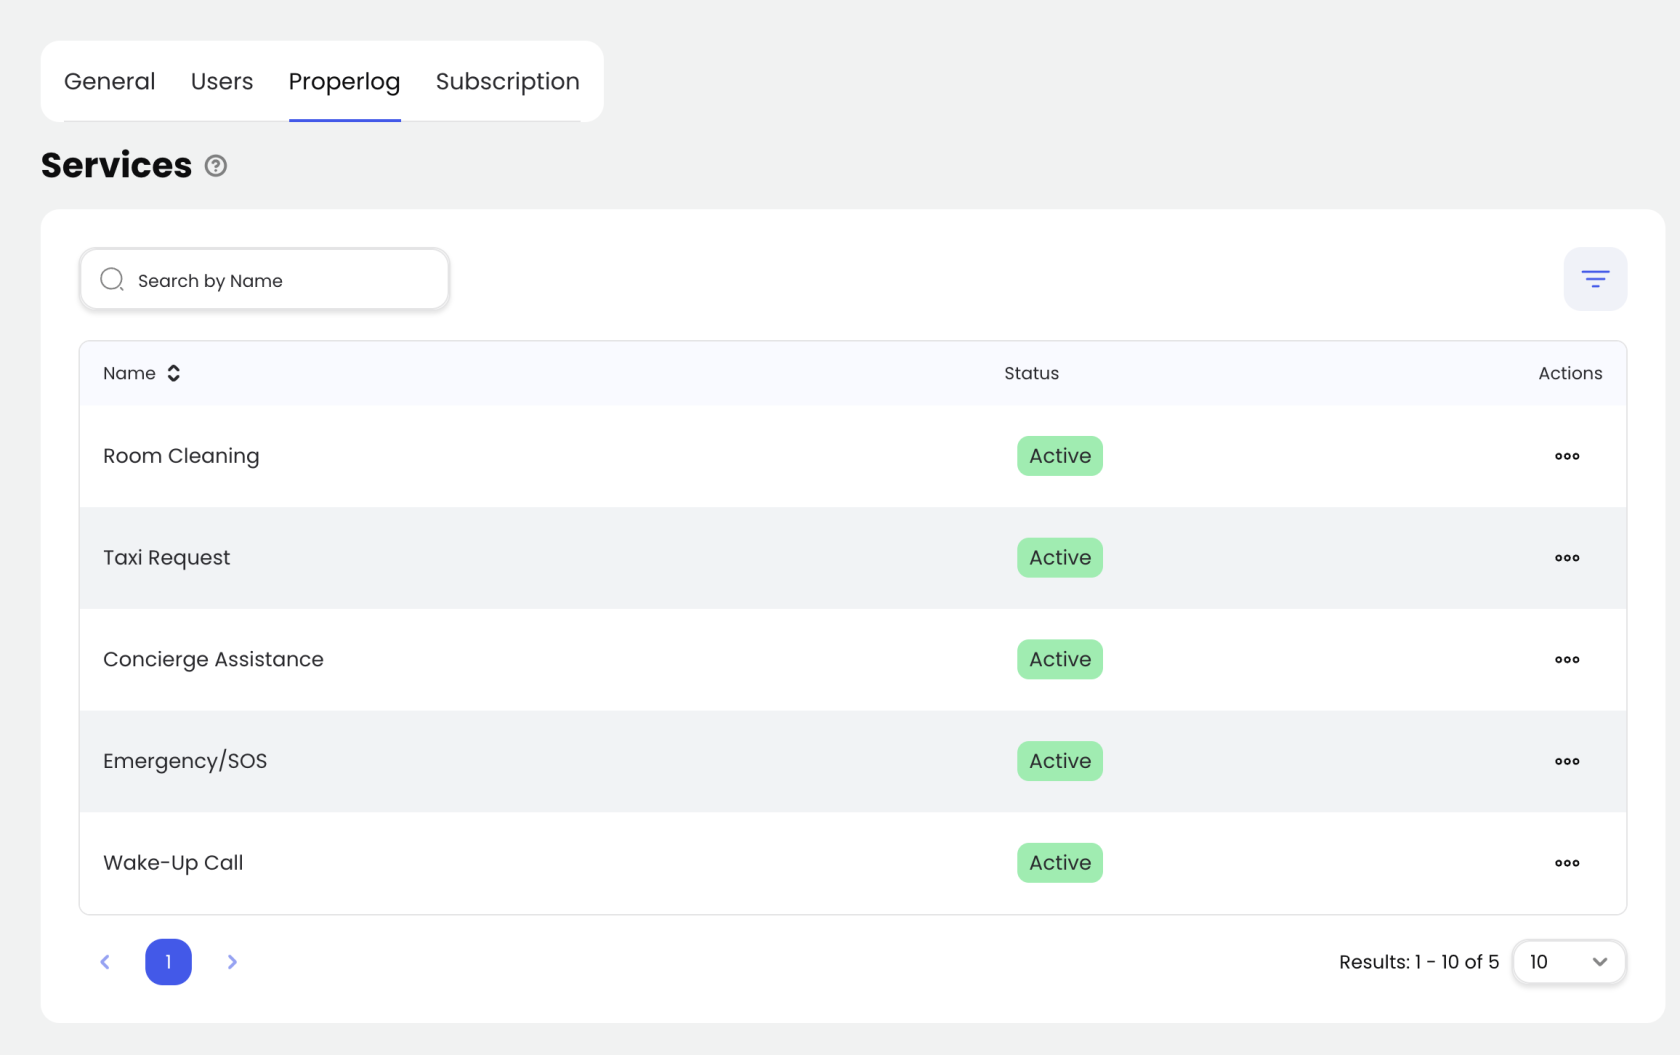Click the Emergency/SOS service row name

point(185,761)
